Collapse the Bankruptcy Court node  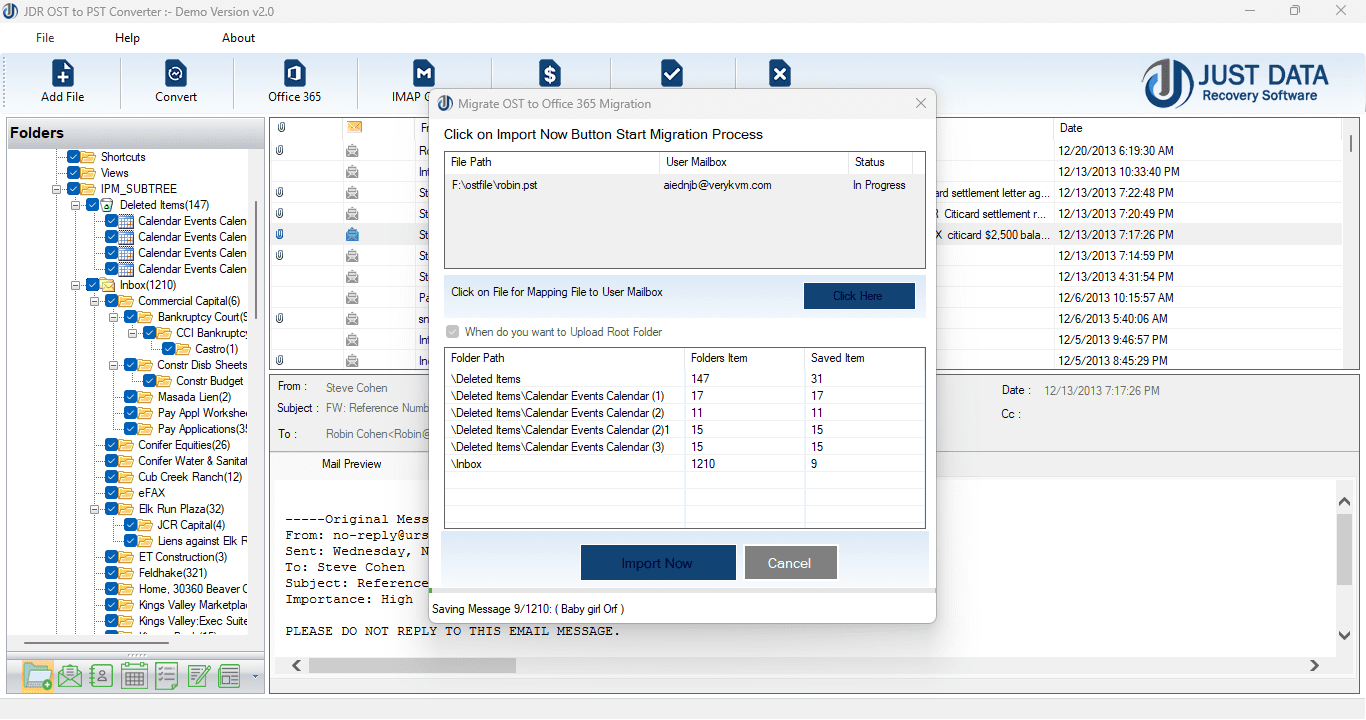click(x=114, y=317)
